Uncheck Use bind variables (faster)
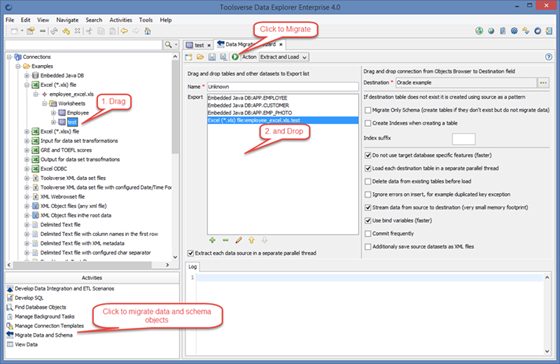The width and height of the screenshot is (560, 364). 368,221
